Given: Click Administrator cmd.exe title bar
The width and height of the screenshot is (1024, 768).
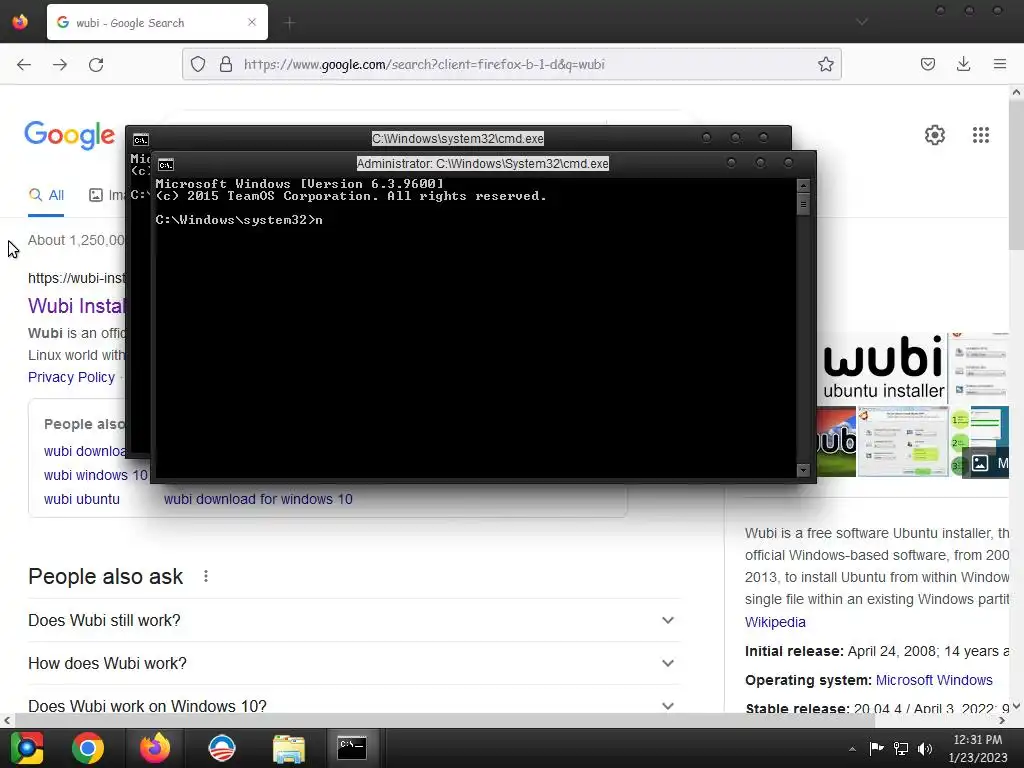Looking at the screenshot, I should (483, 164).
